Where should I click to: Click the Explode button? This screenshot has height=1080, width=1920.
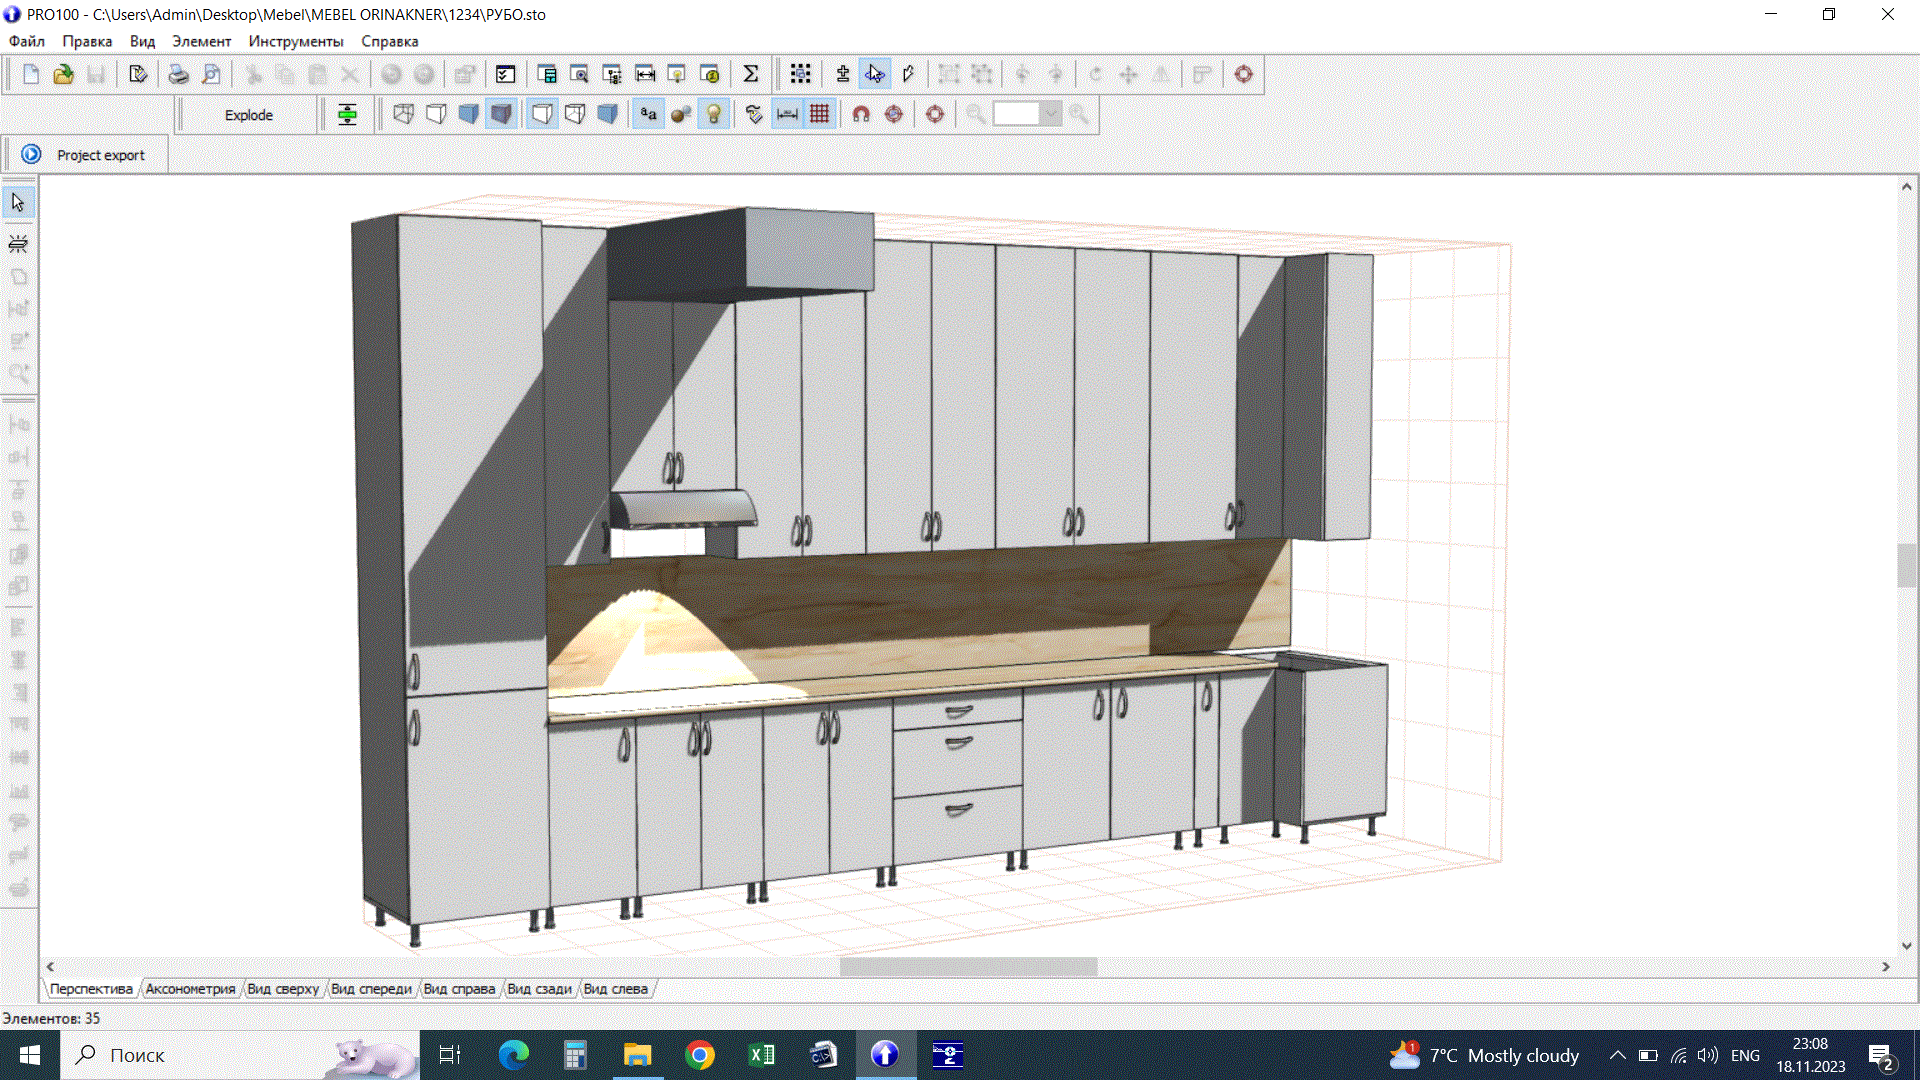[248, 114]
